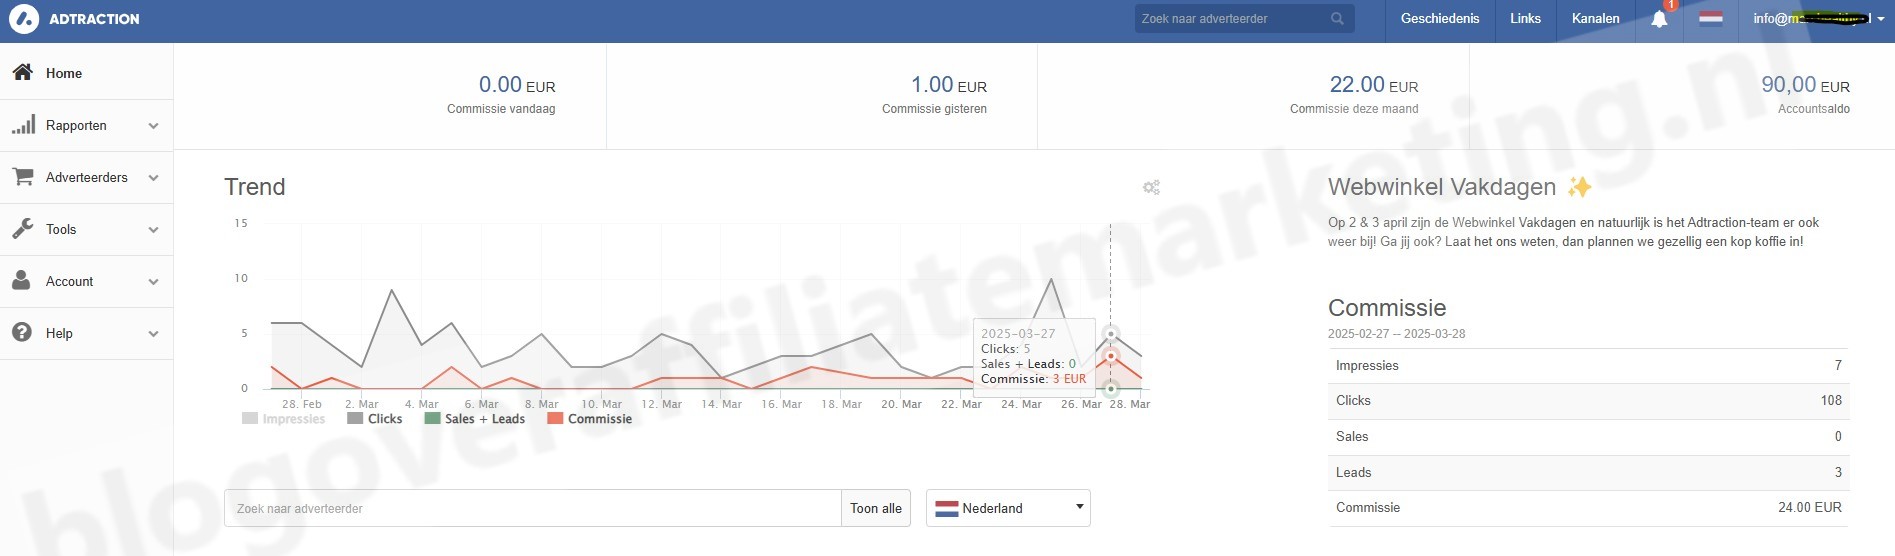Click the Home house icon
The width and height of the screenshot is (1895, 556).
(23, 73)
